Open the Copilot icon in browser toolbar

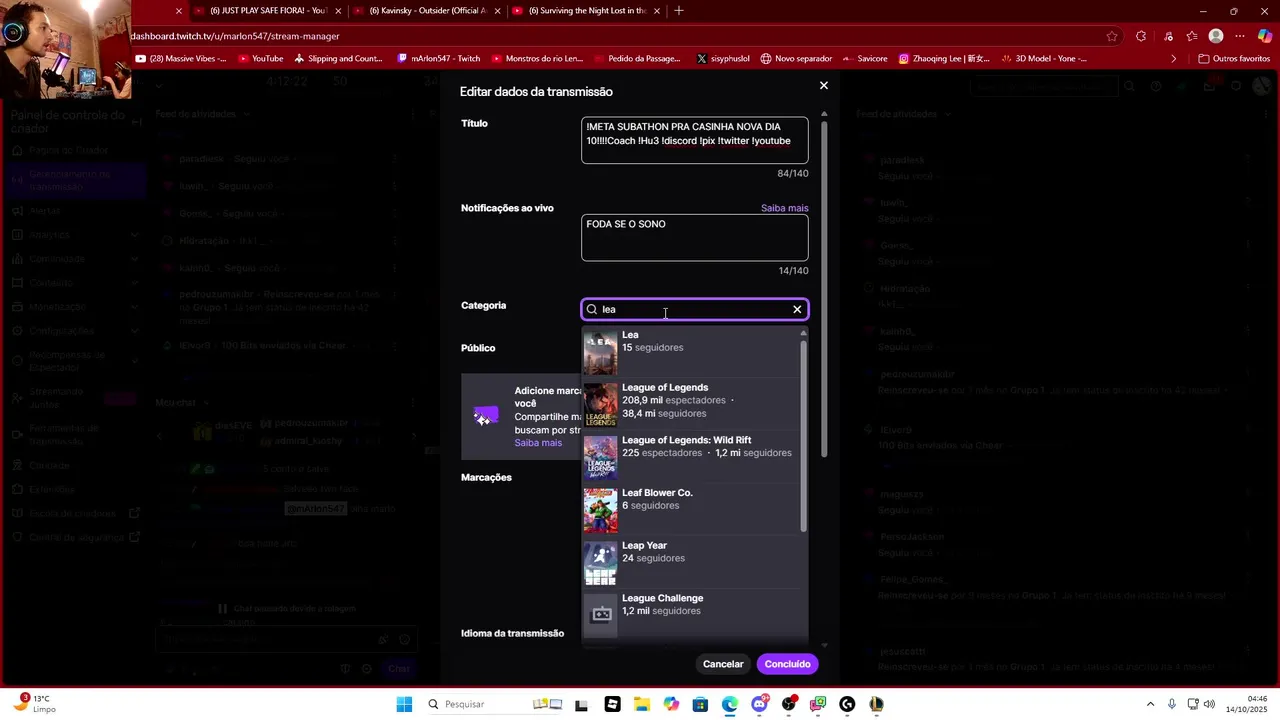[1265, 36]
